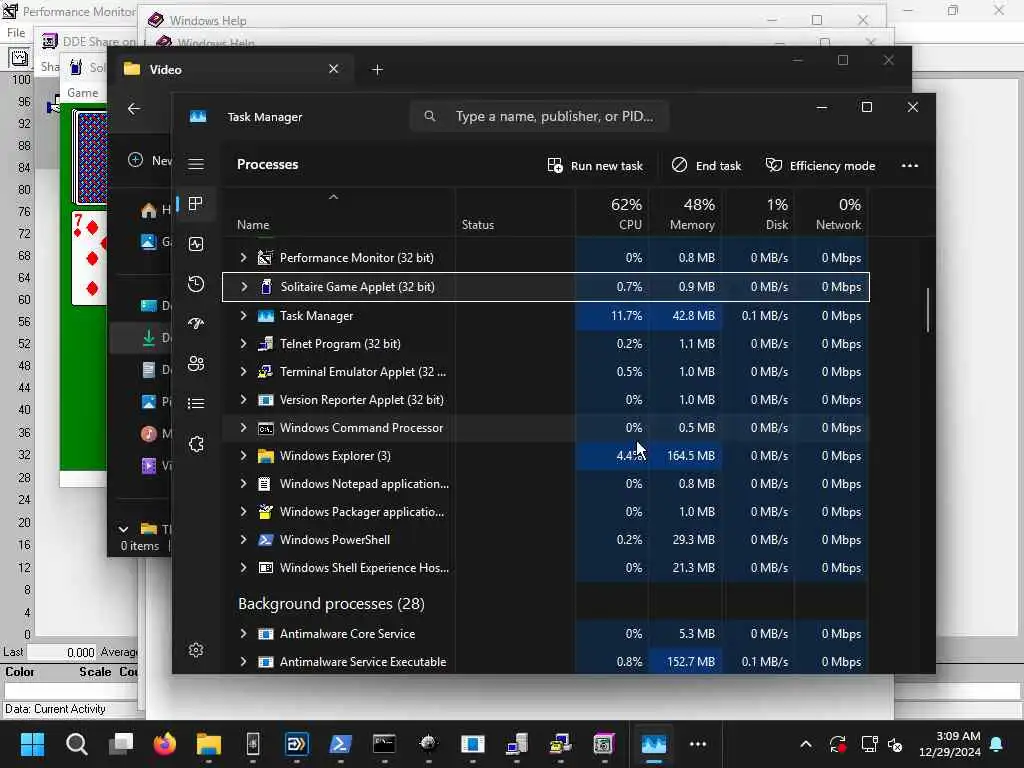Click Windows Explorer 164.5 MB memory cell
The width and height of the screenshot is (1024, 768).
click(x=685, y=456)
